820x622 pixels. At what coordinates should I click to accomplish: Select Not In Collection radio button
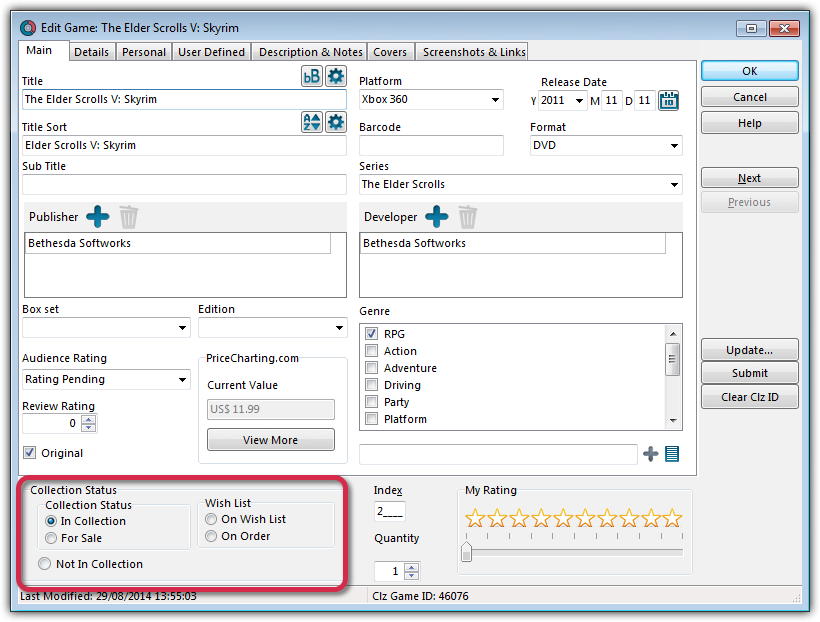pos(44,563)
